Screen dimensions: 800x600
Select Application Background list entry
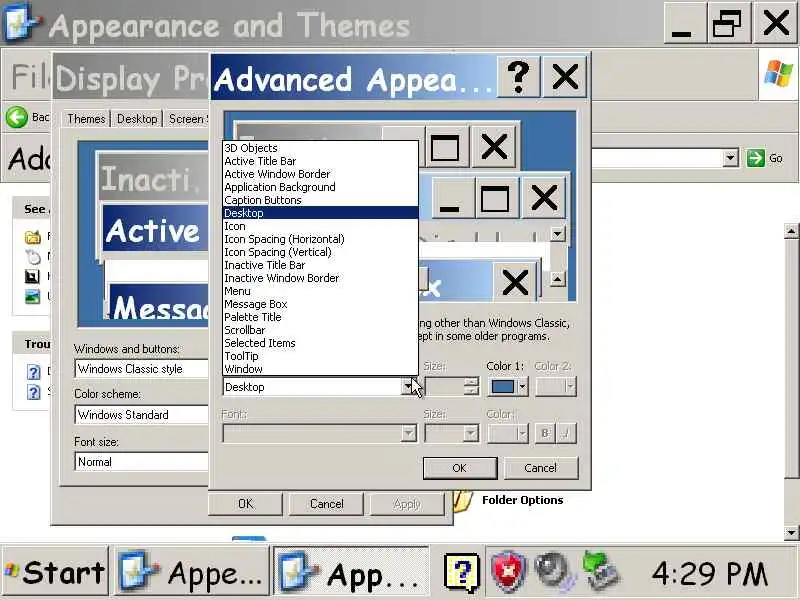tap(320, 187)
